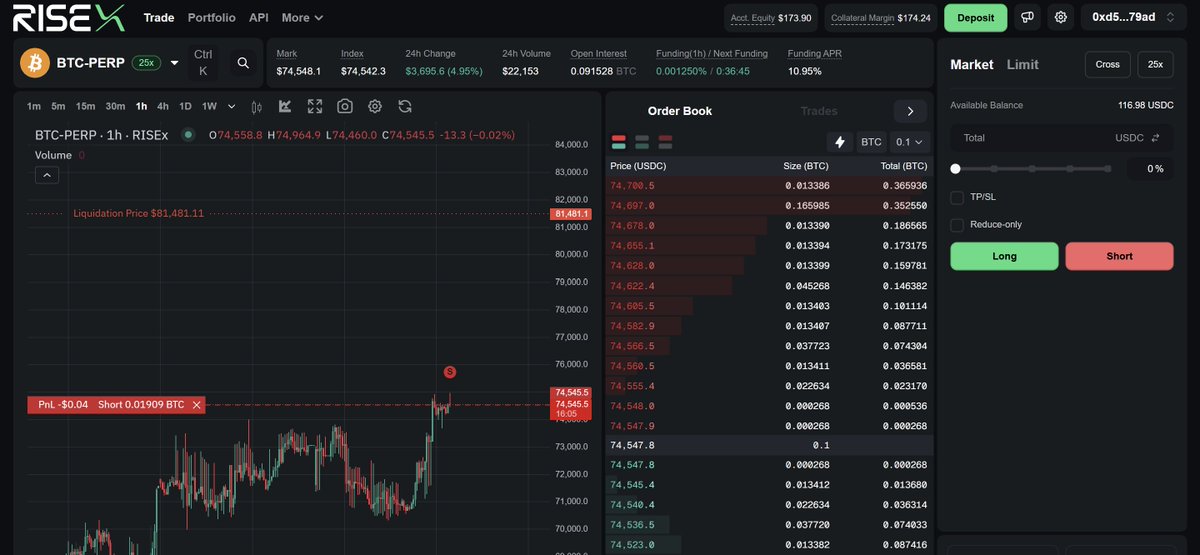Show both bids and asks order book view
Viewport: 1200px width, 555px height.
click(618, 142)
